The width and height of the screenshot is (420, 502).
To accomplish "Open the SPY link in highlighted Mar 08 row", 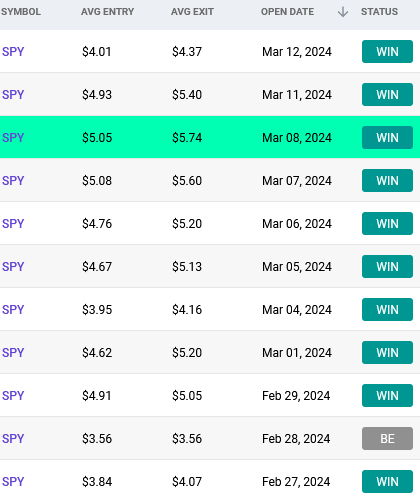I will [x=13, y=138].
